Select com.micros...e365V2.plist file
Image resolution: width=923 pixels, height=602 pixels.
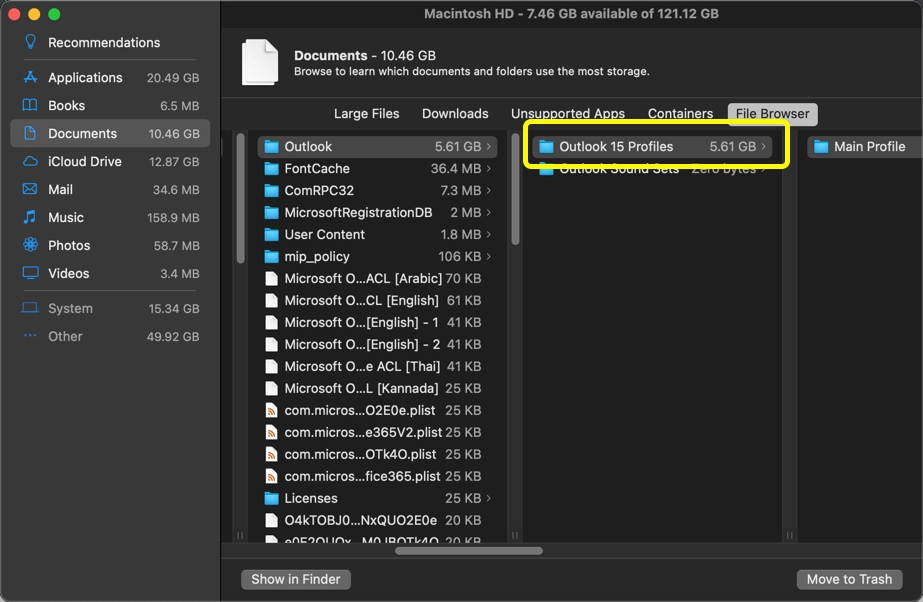[377, 433]
